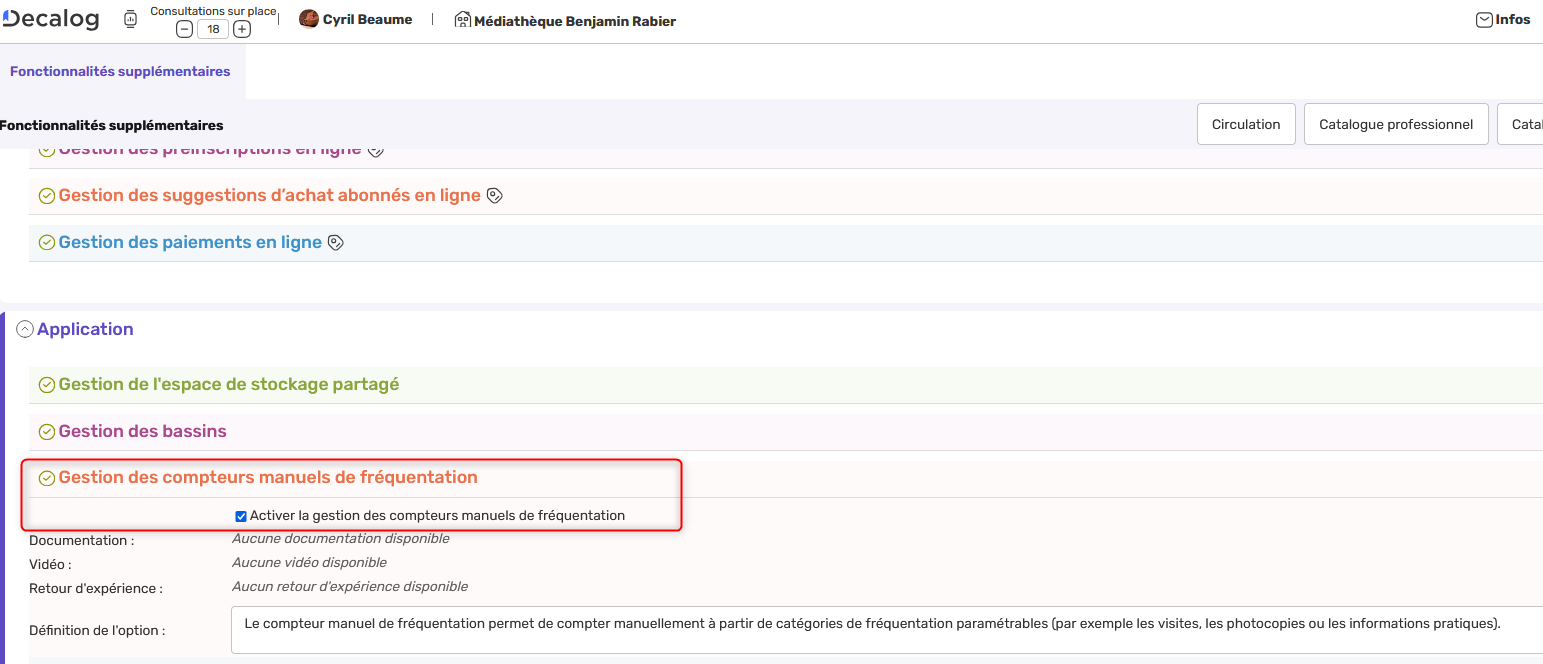The height and width of the screenshot is (664, 1543).
Task: Increase the Consultations sur place count
Action: click(x=242, y=29)
